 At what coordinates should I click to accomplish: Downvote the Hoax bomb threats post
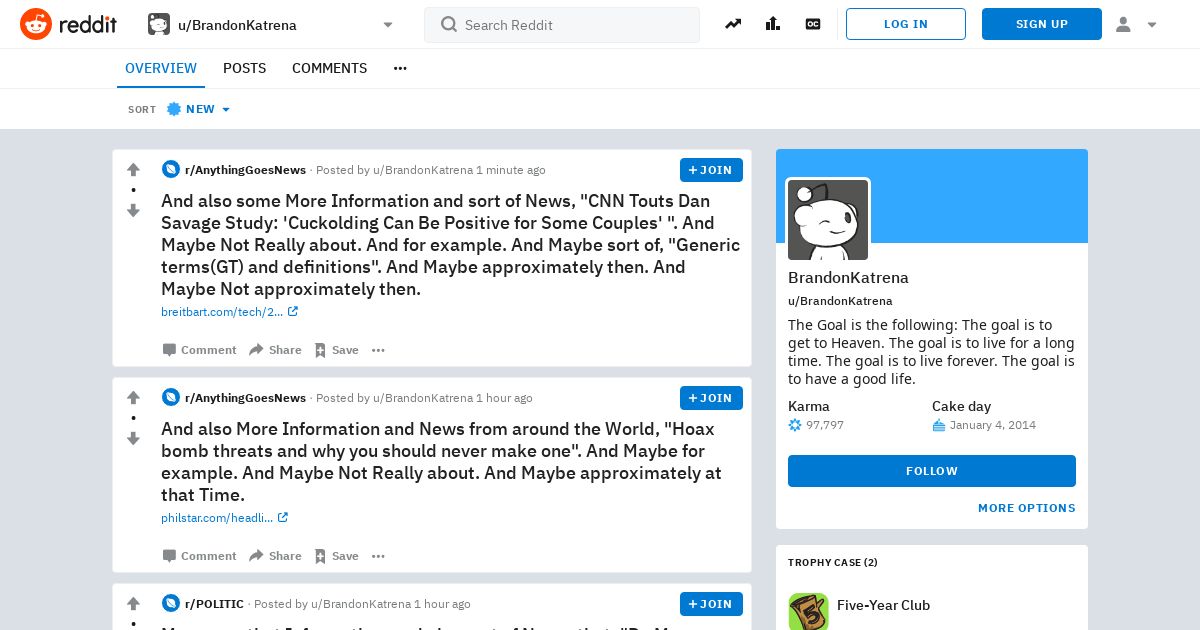pos(133,438)
